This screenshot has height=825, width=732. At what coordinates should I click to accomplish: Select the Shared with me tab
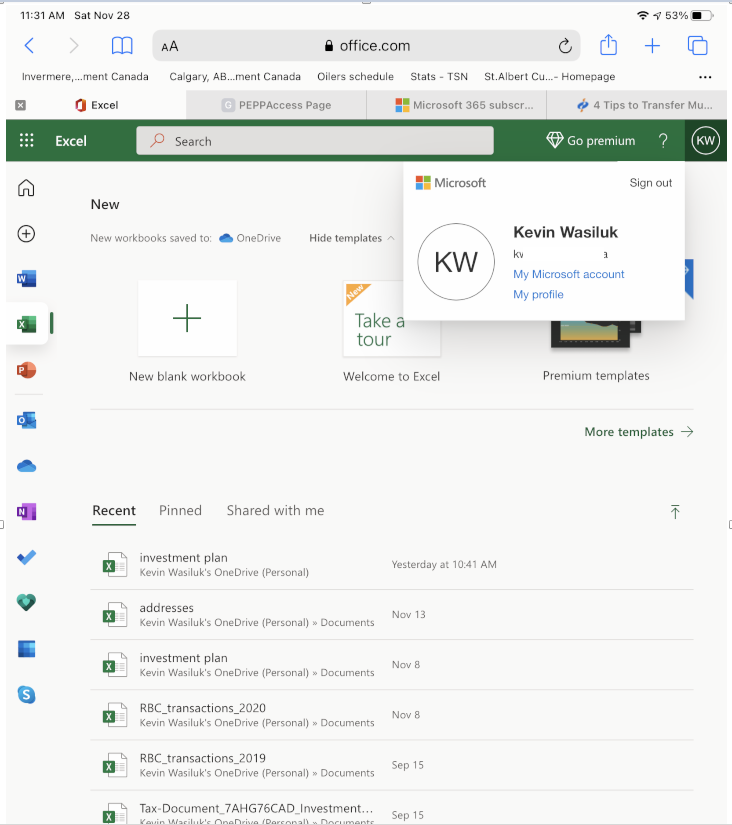pyautogui.click(x=275, y=511)
